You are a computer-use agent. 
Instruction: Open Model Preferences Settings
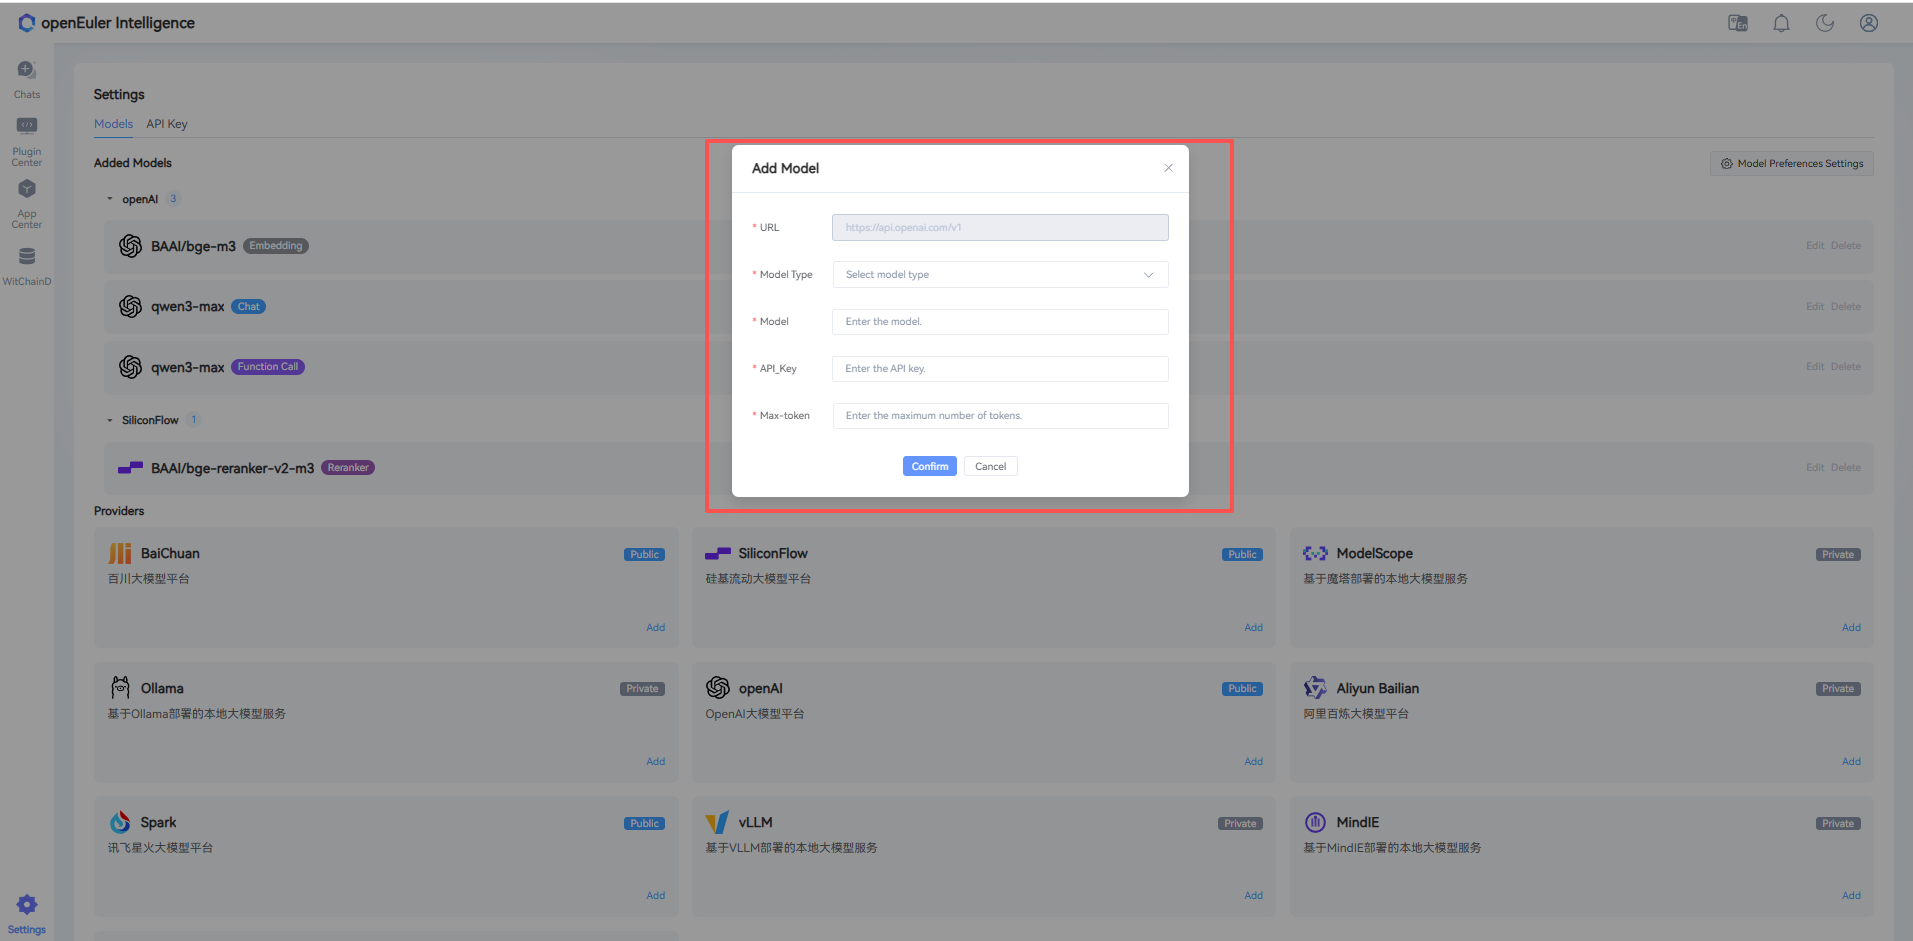1792,164
